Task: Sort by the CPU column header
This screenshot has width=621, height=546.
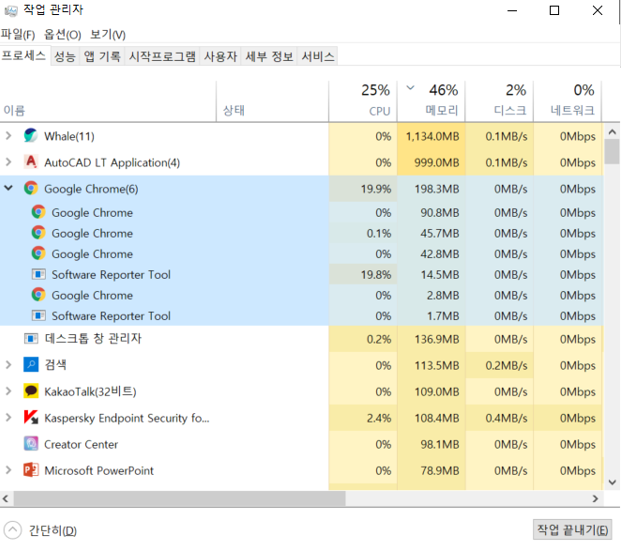Action: coord(363,101)
